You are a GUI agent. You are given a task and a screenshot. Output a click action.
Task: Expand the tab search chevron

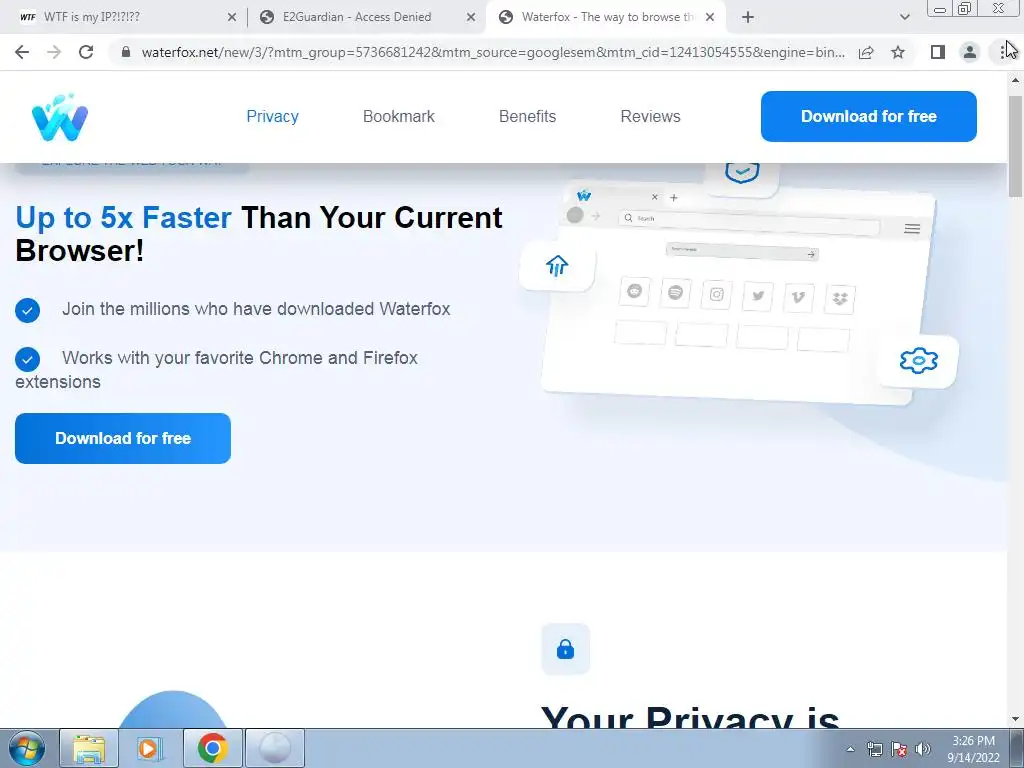pos(904,18)
